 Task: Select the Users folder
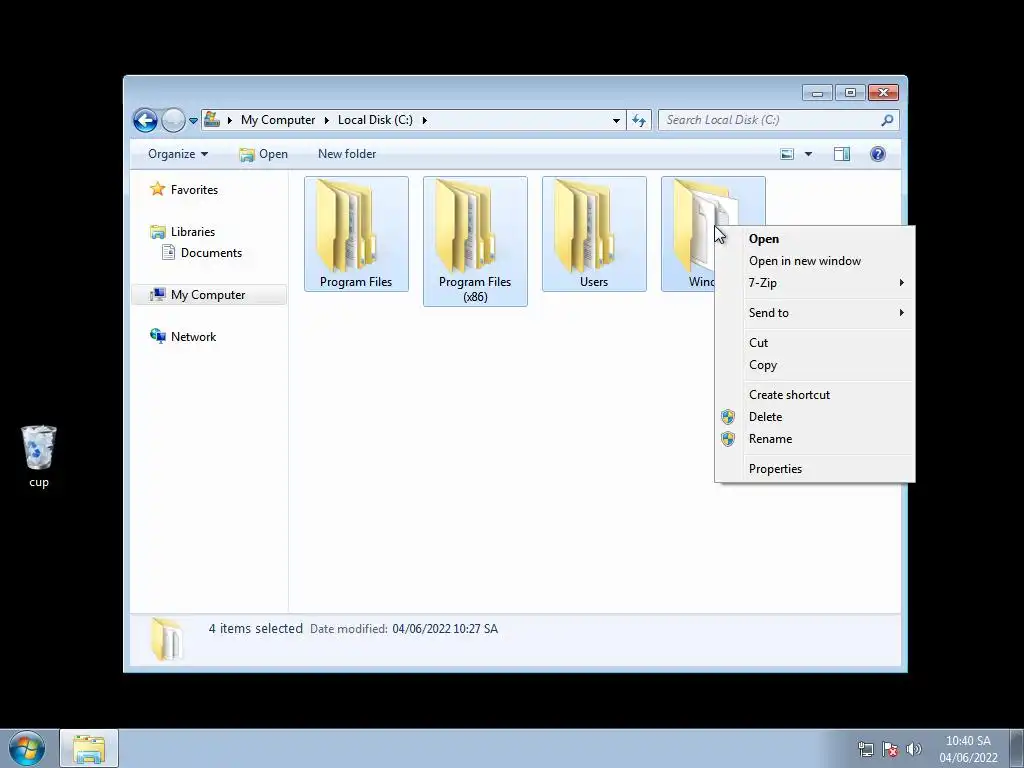tap(594, 234)
